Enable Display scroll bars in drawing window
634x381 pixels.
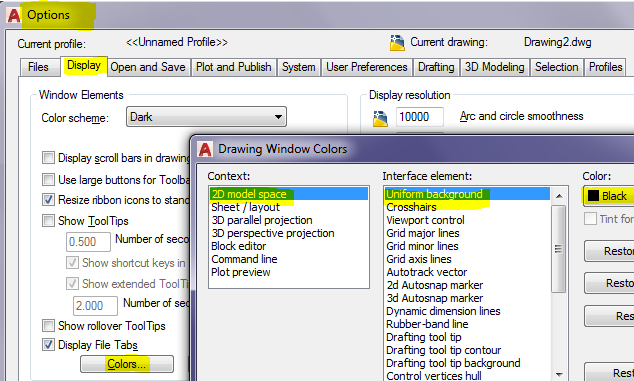pyautogui.click(x=49, y=157)
